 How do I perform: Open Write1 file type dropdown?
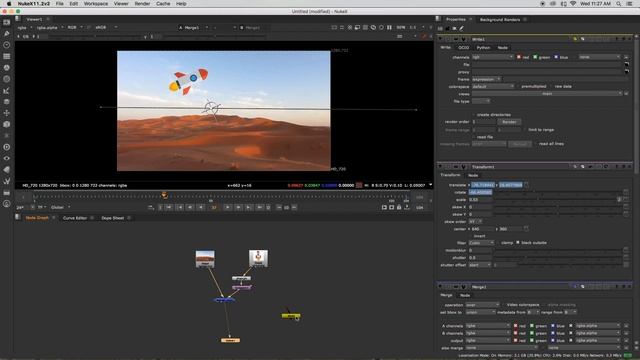pos(481,101)
